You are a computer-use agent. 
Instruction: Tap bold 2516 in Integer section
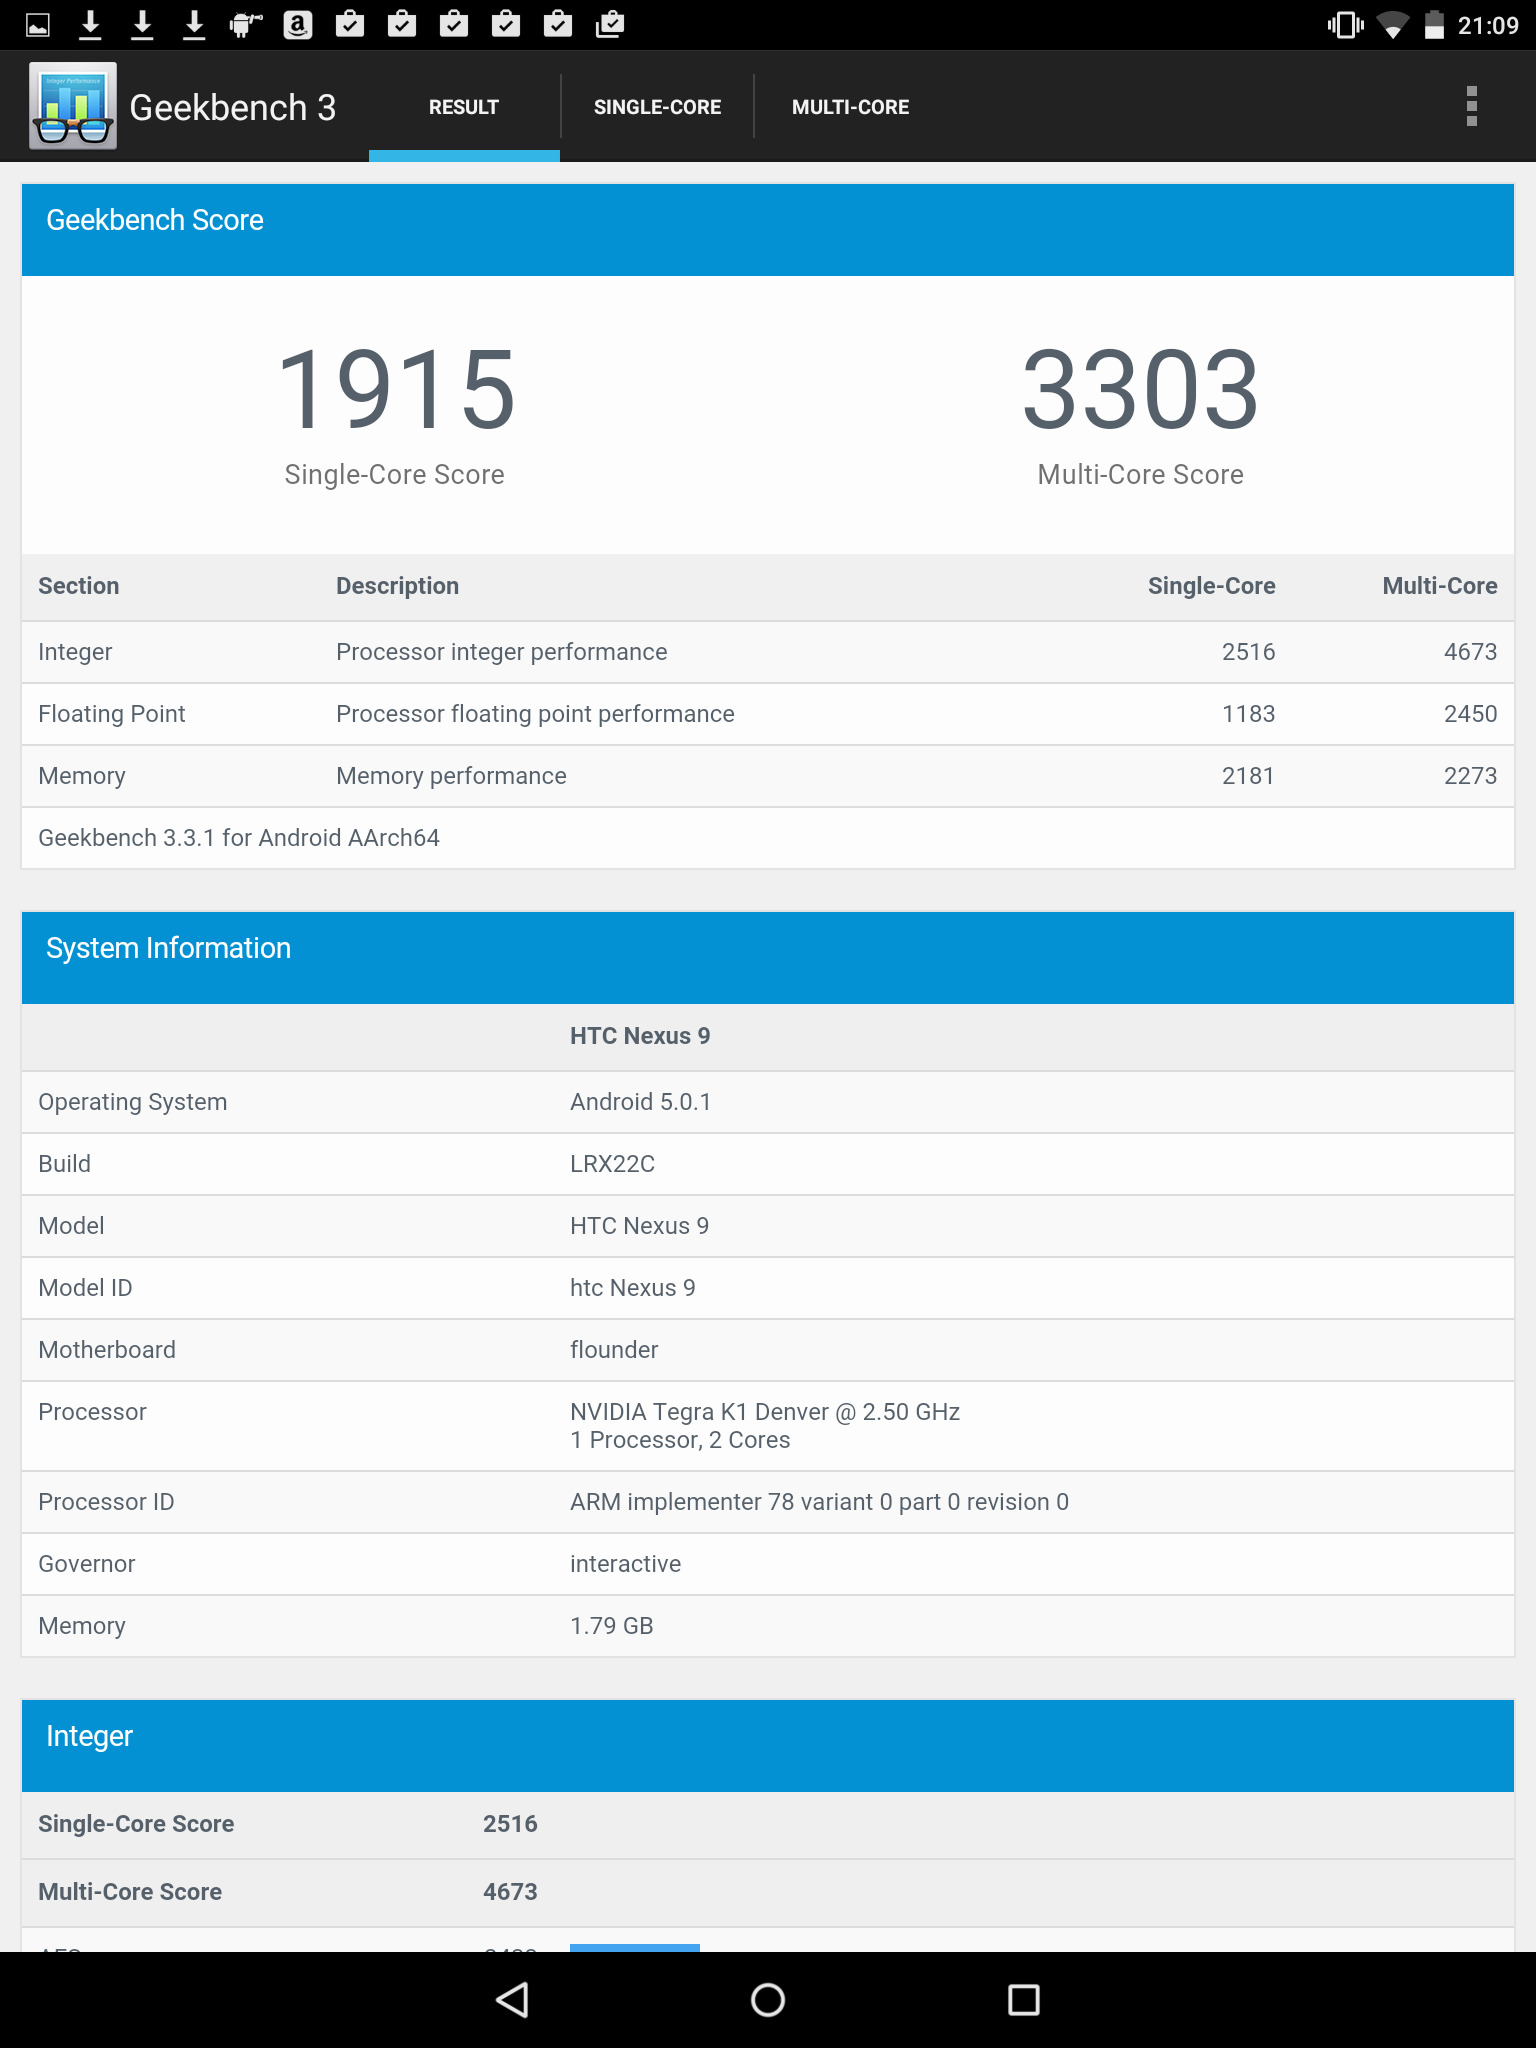pos(510,1824)
